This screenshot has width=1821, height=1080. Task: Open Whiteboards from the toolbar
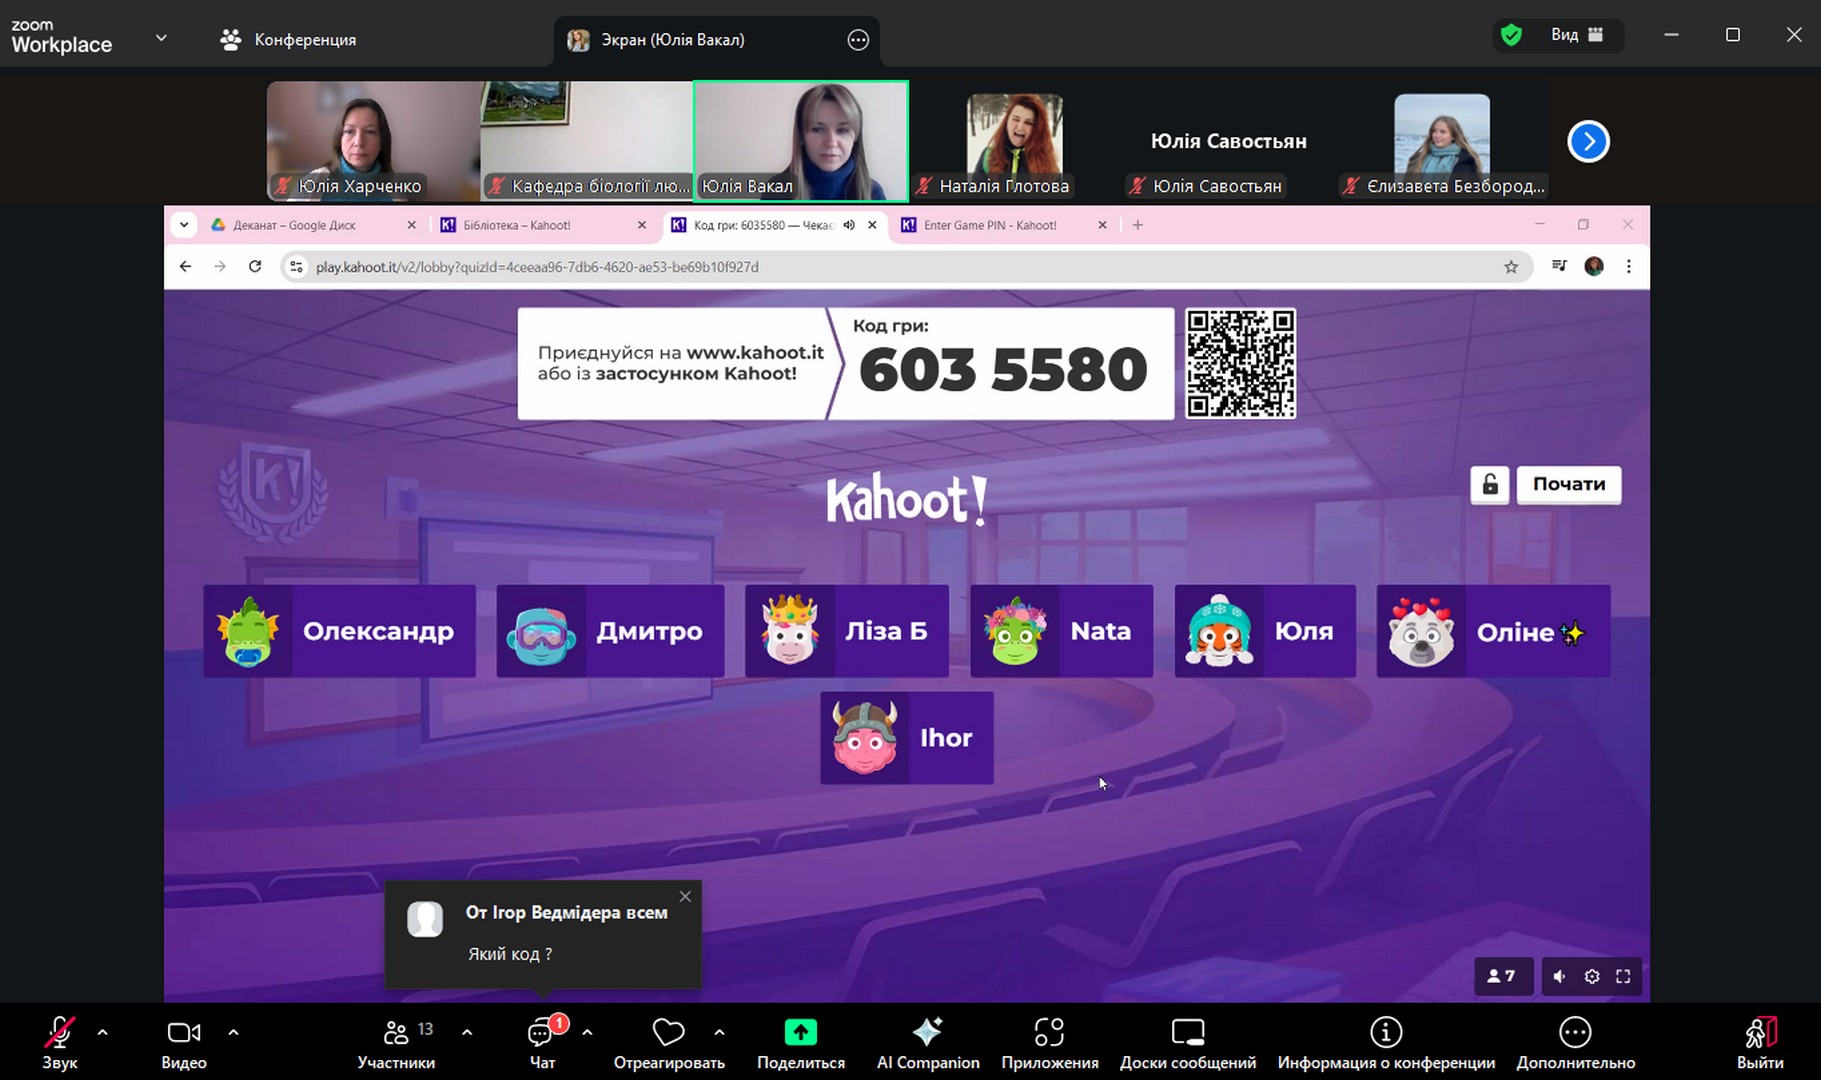tap(1187, 1042)
